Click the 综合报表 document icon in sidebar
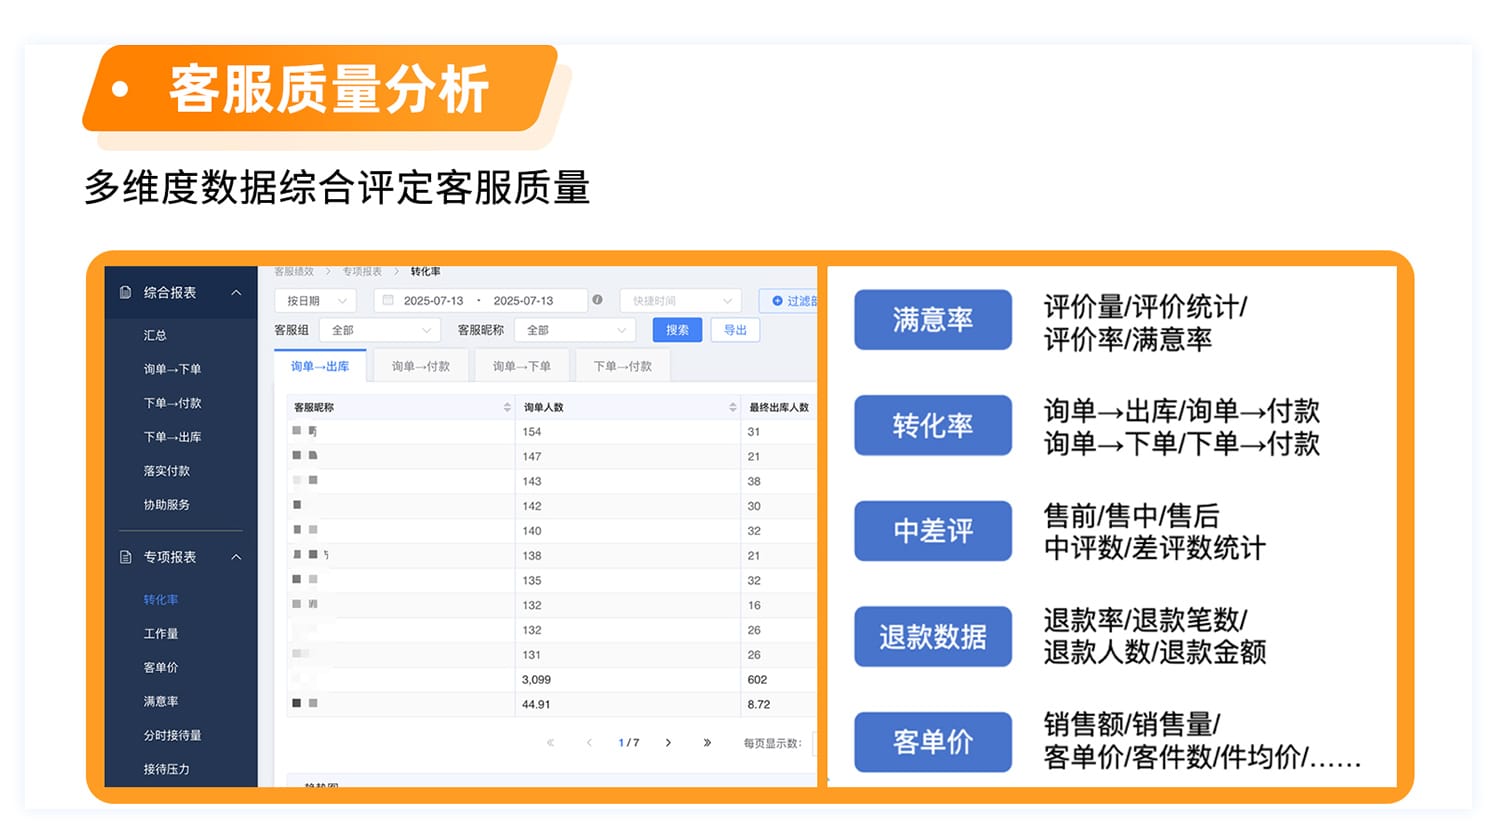 [x=125, y=293]
